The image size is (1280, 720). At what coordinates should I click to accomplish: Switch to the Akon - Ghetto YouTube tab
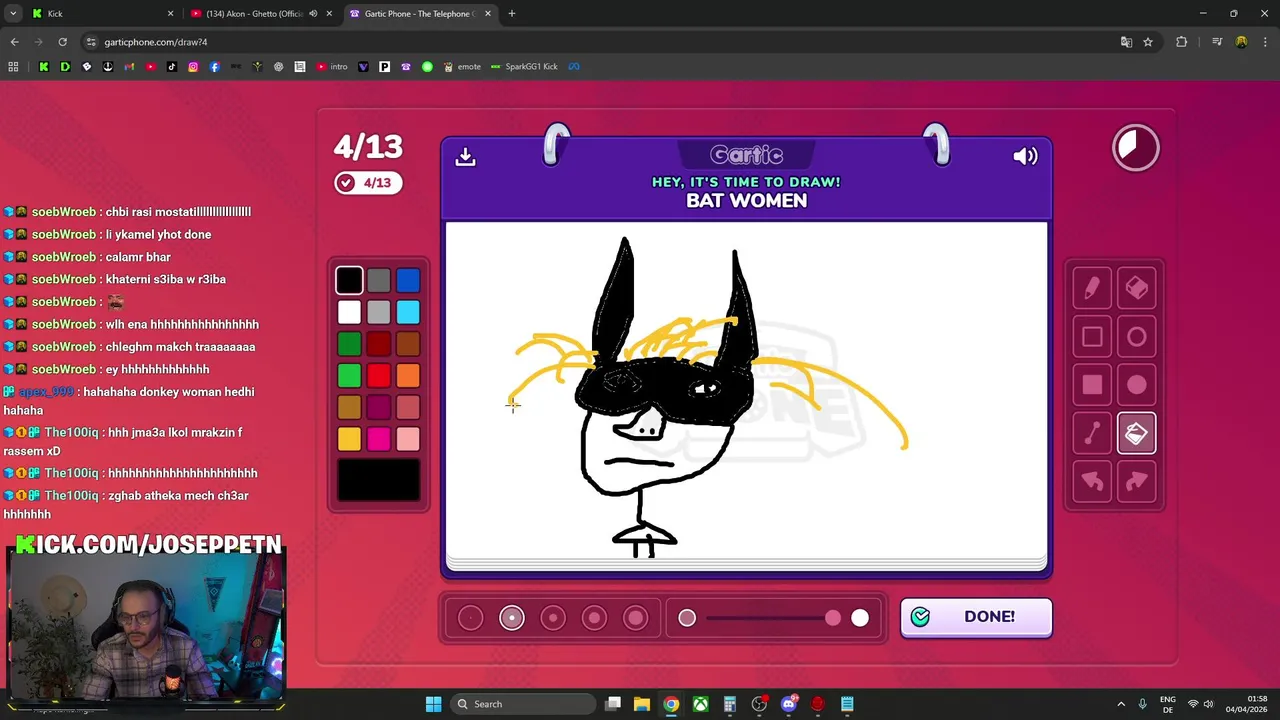click(x=262, y=14)
